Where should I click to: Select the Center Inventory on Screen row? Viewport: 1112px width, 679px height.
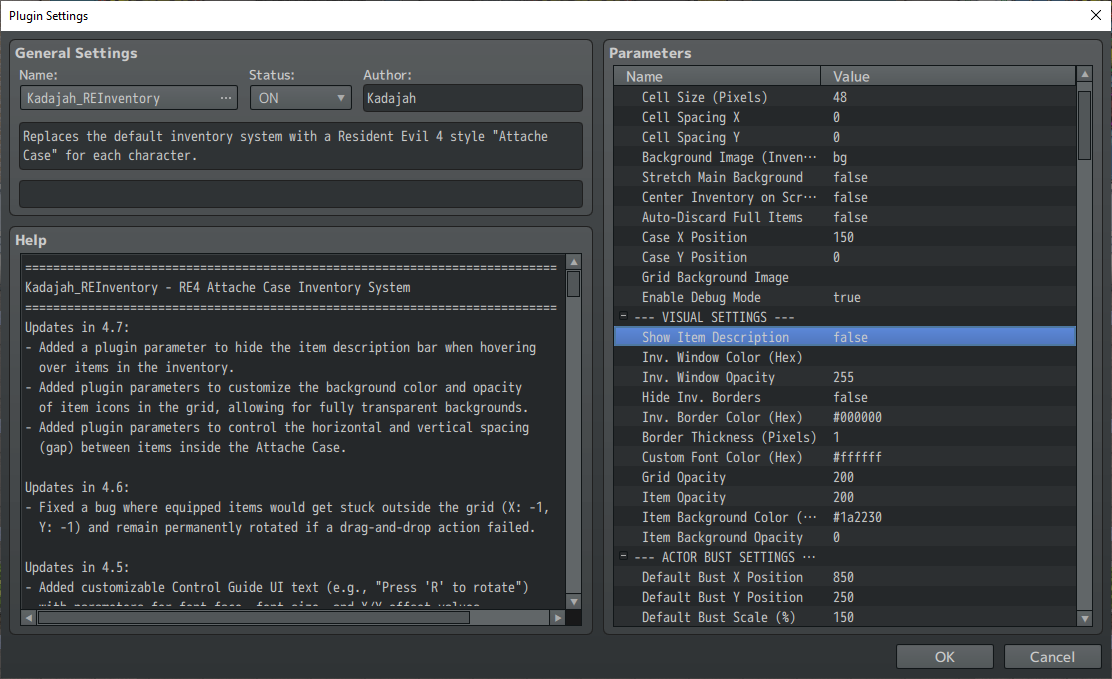pyautogui.click(x=845, y=197)
